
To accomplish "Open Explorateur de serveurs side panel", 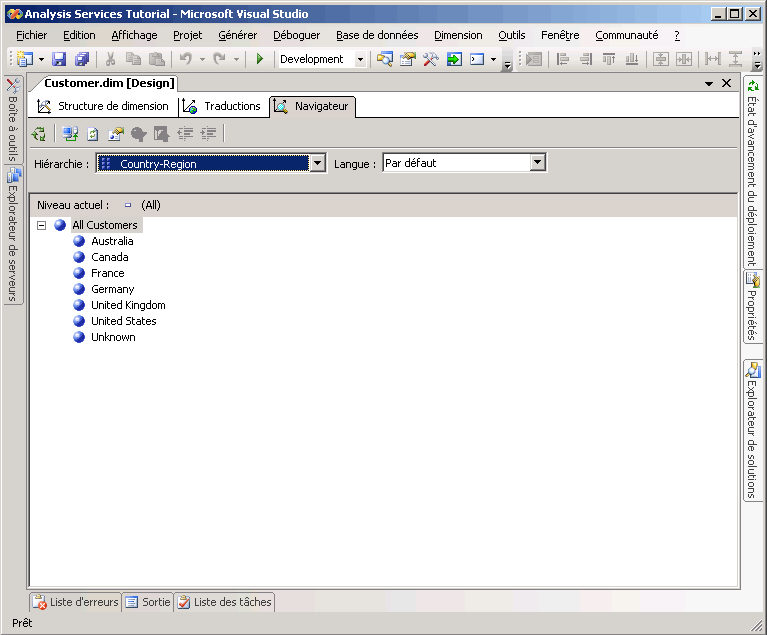I will point(13,235).
